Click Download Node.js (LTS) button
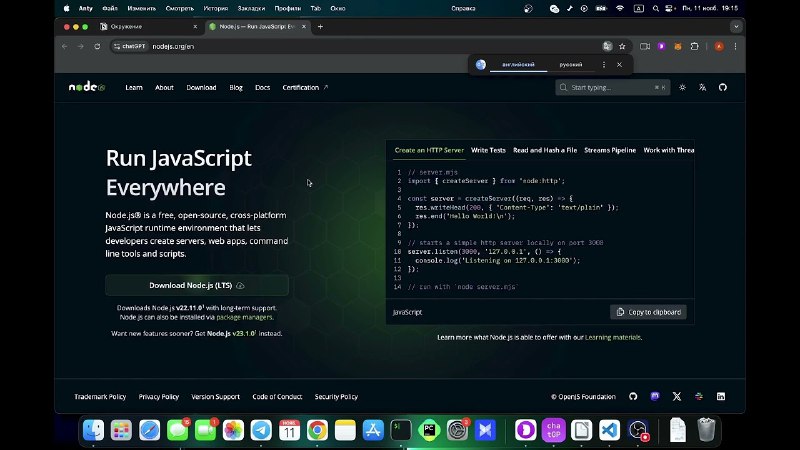The image size is (800, 450). (197, 285)
